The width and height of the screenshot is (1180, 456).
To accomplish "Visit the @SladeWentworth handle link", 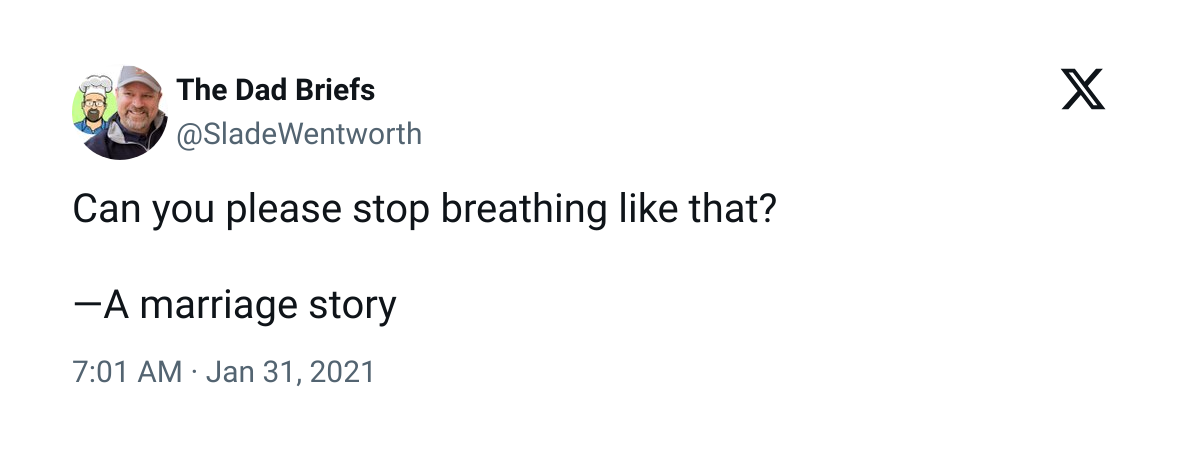I will coord(298,133).
